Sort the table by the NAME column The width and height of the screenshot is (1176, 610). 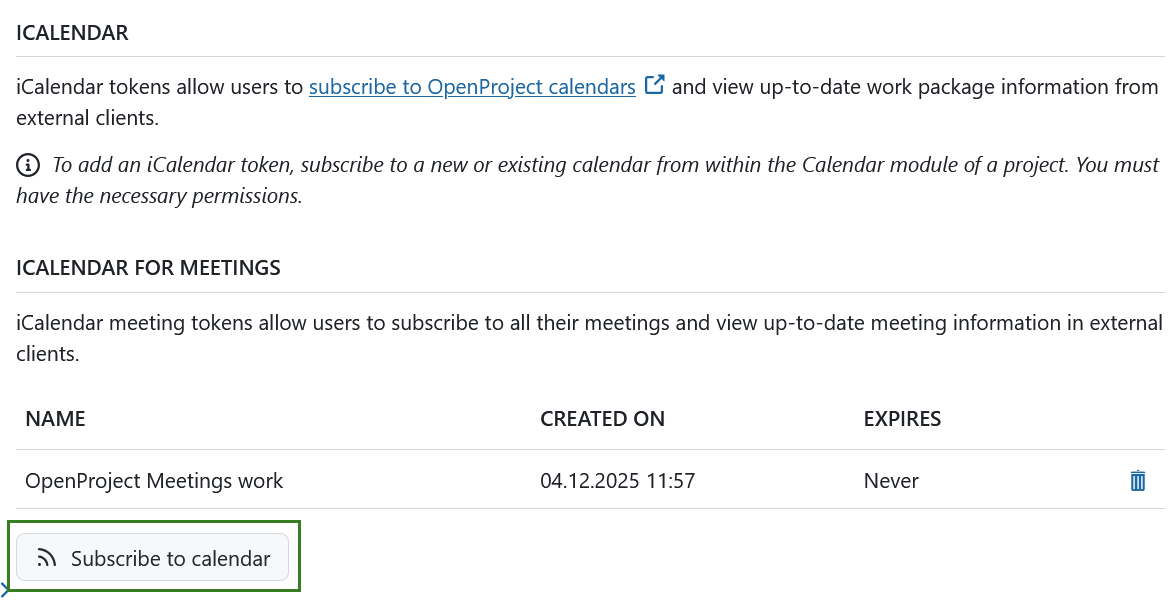55,419
